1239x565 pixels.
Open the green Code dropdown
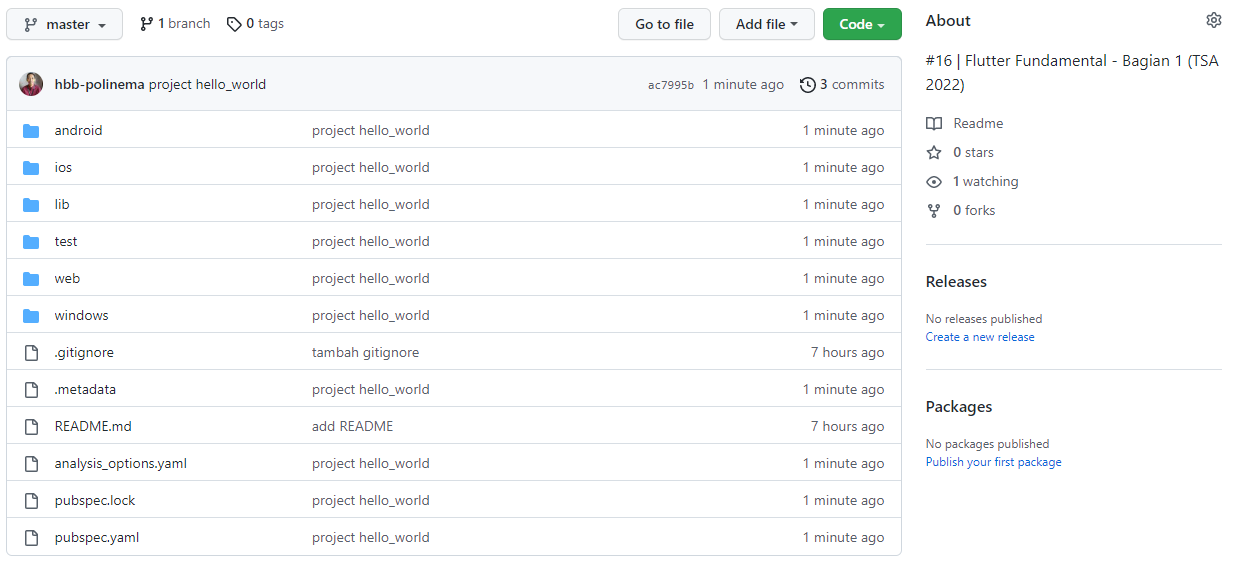click(x=861, y=24)
